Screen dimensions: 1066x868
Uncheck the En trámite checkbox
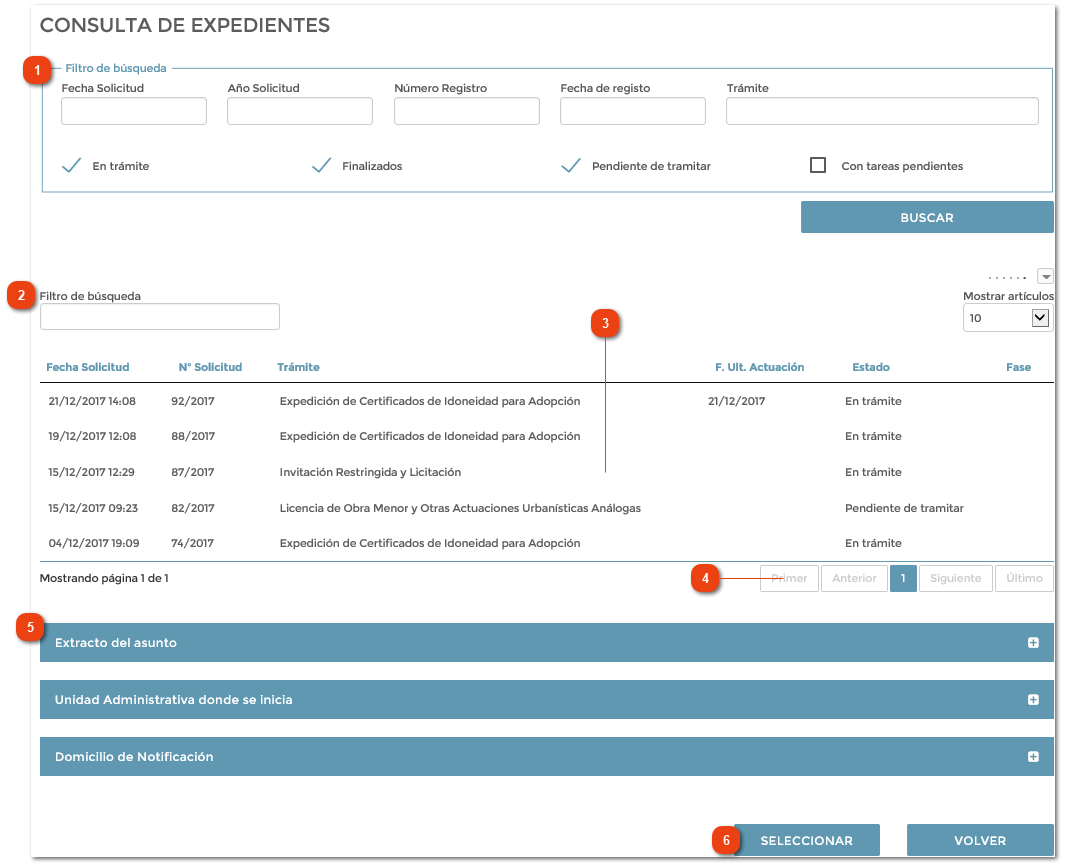pos(71,166)
